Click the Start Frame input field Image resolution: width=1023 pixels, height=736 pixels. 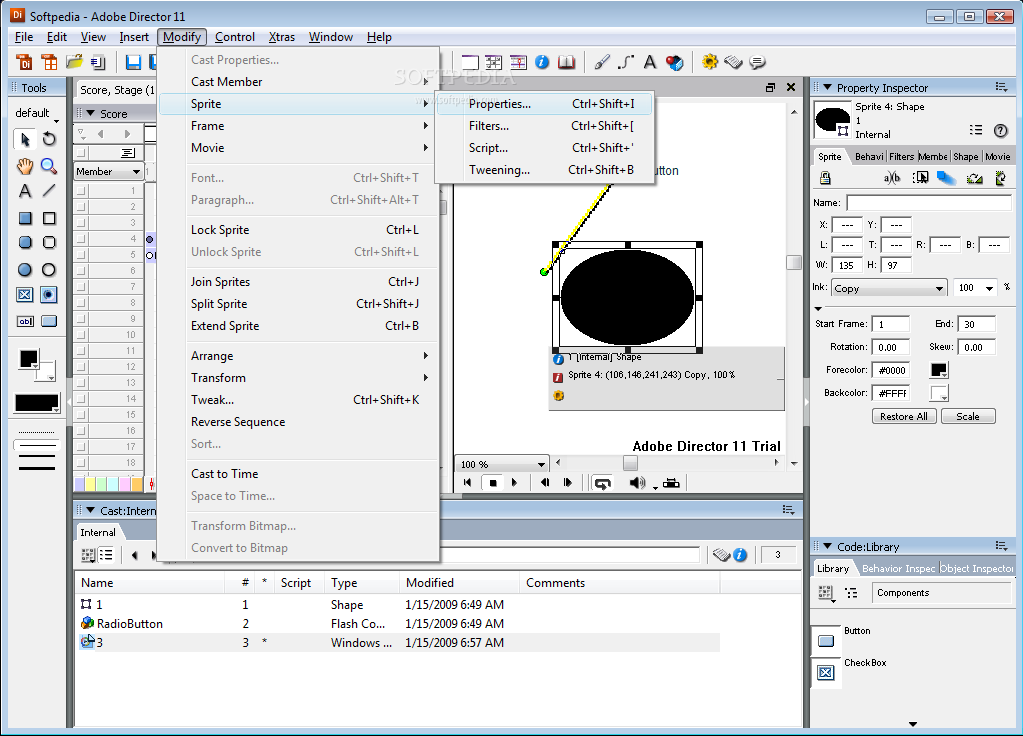coord(891,324)
